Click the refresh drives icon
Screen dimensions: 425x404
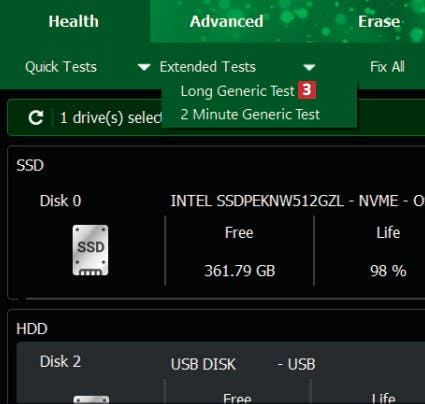click(x=36, y=117)
